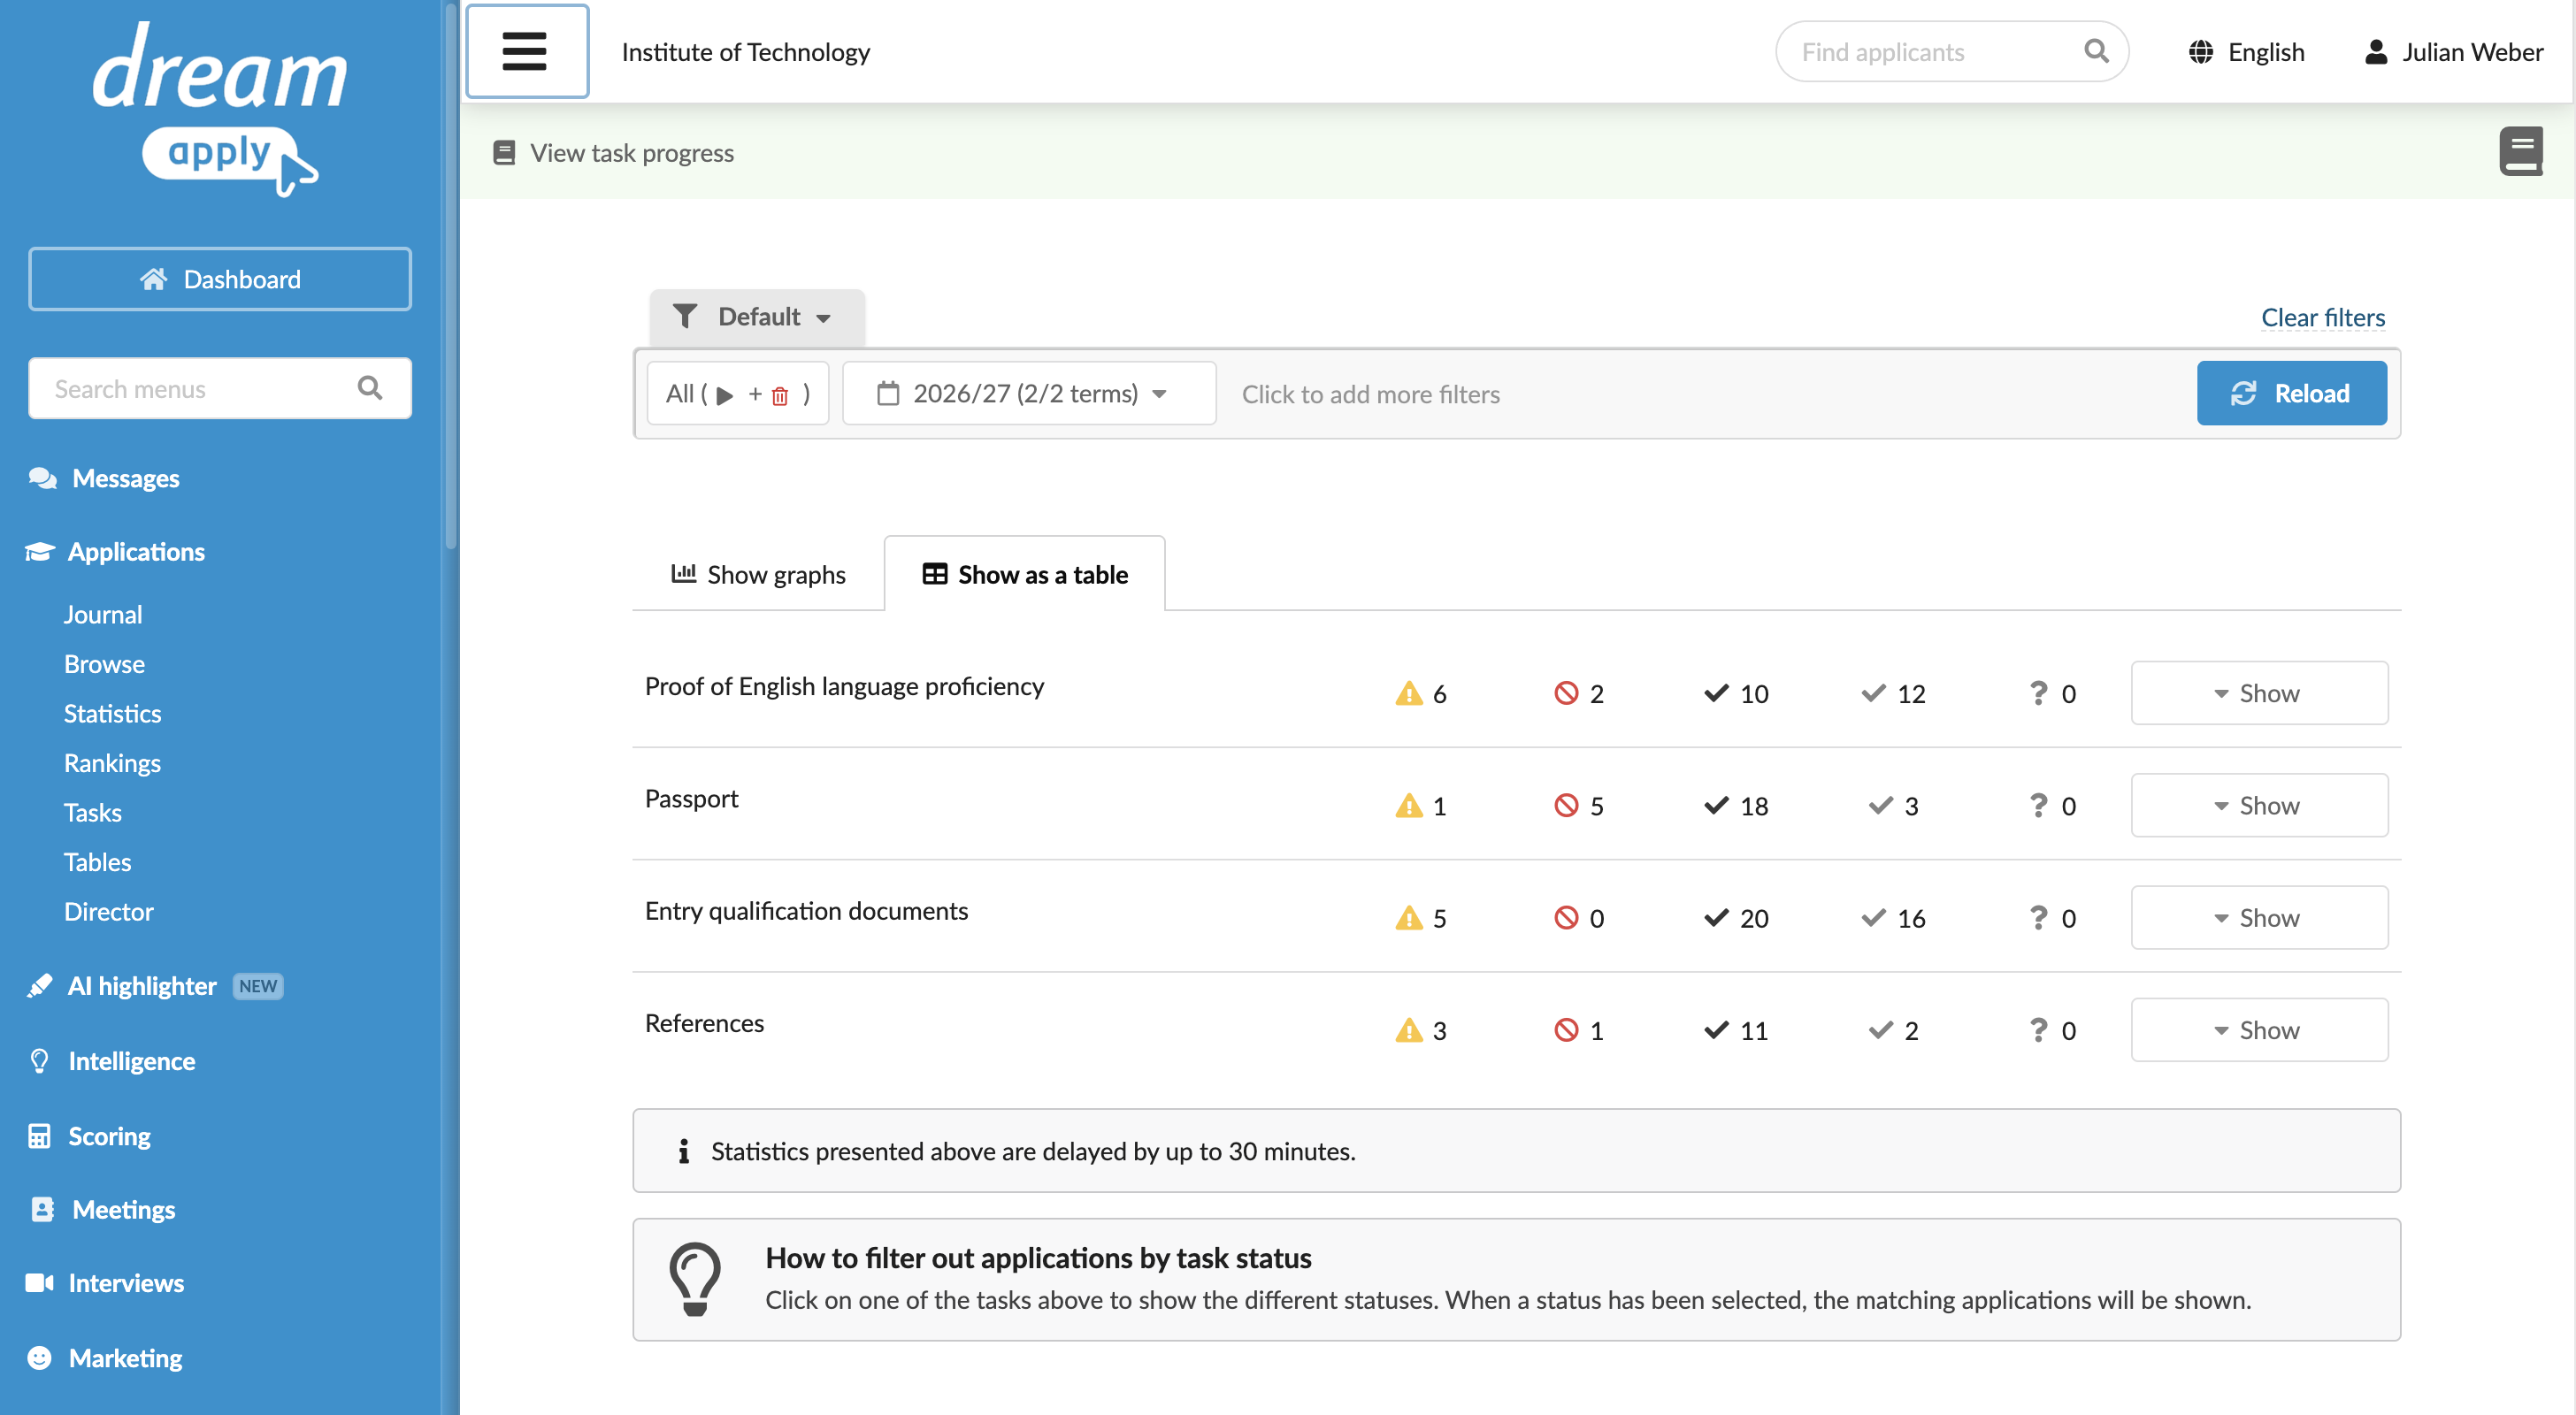The width and height of the screenshot is (2576, 1415).
Task: Open Scoring in the sidebar
Action: pyautogui.click(x=89, y=1136)
